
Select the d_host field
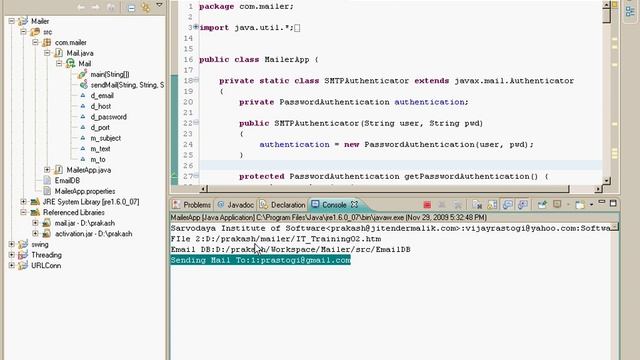point(101,106)
